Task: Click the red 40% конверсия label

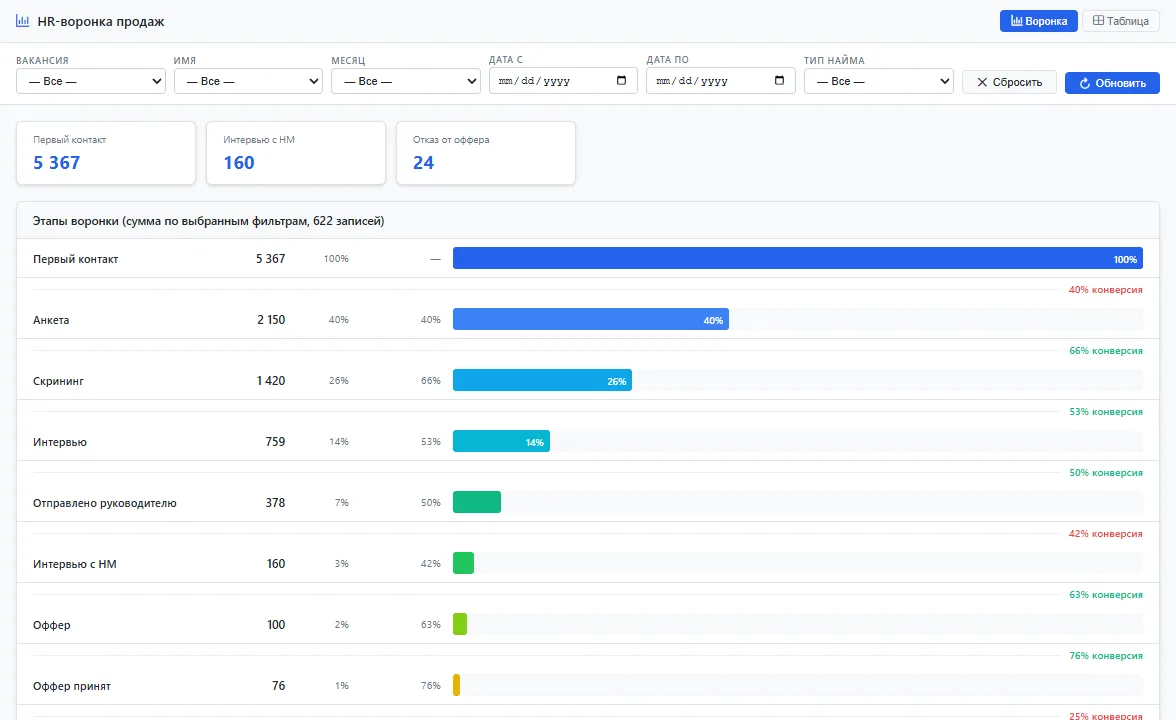Action: click(1106, 290)
